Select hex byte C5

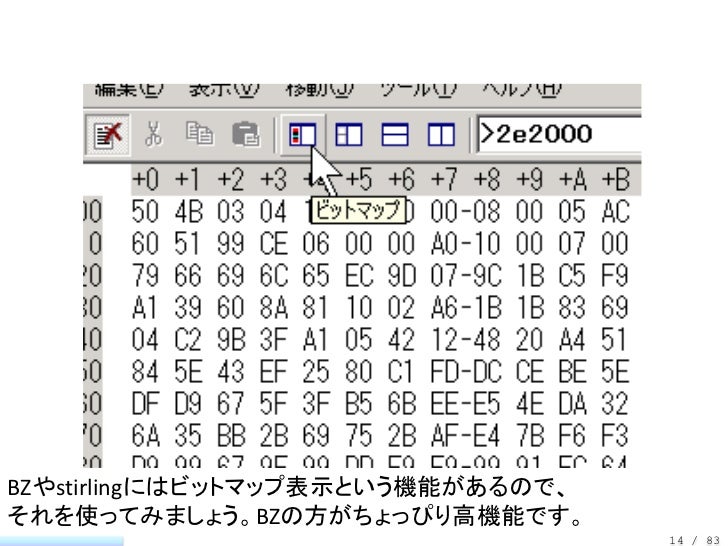(572, 275)
